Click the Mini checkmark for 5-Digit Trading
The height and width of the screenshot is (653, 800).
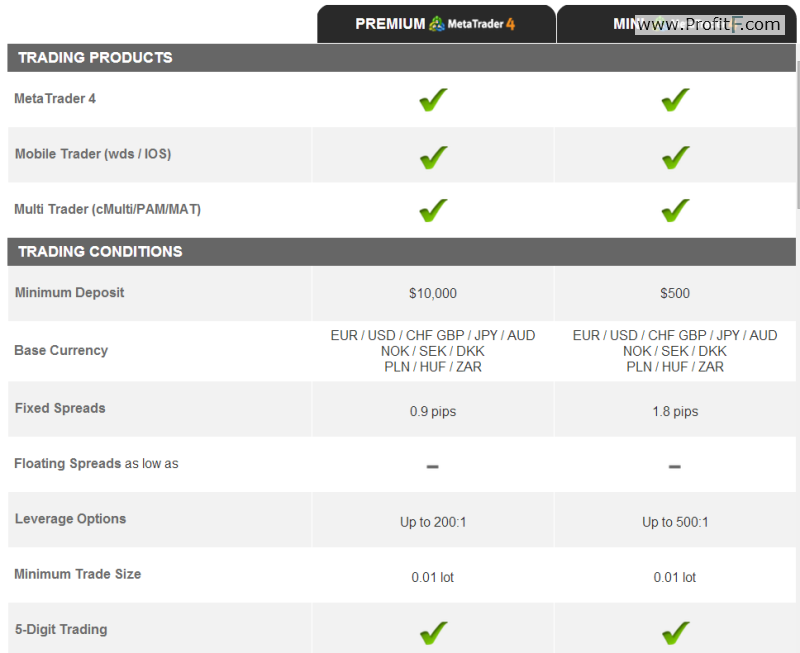coord(675,633)
